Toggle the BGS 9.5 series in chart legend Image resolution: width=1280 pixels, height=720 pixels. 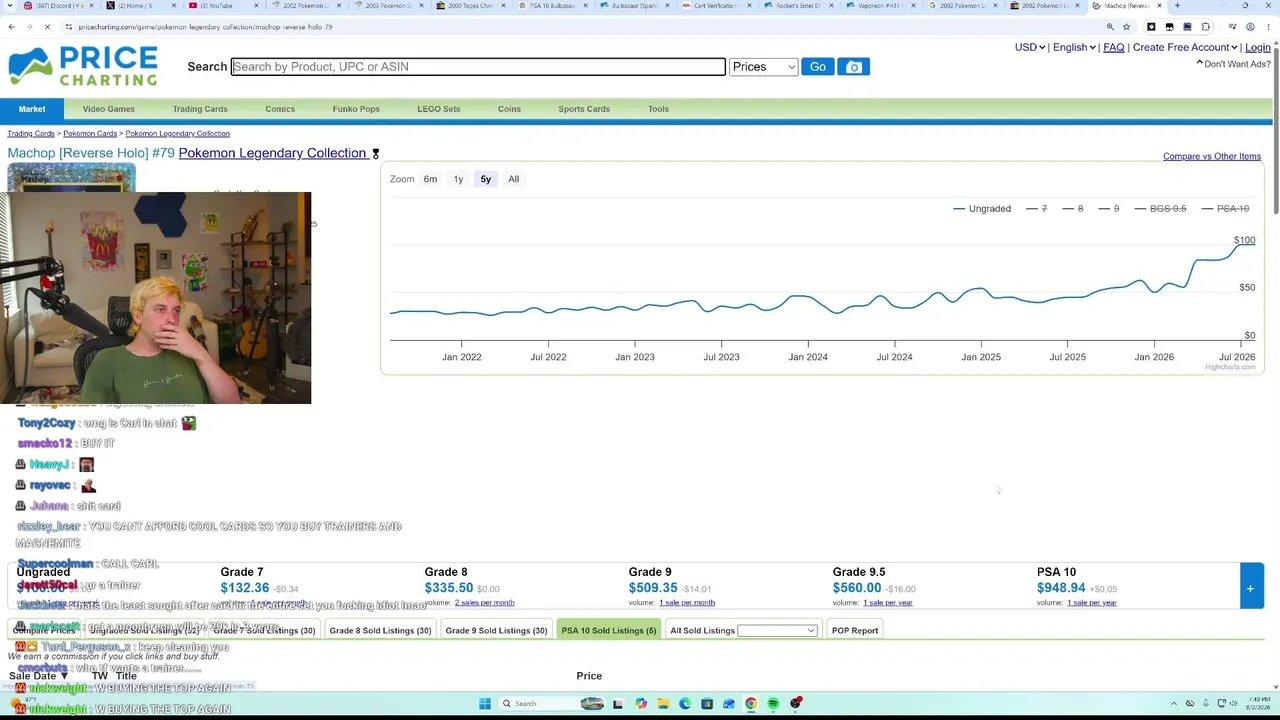1160,209
